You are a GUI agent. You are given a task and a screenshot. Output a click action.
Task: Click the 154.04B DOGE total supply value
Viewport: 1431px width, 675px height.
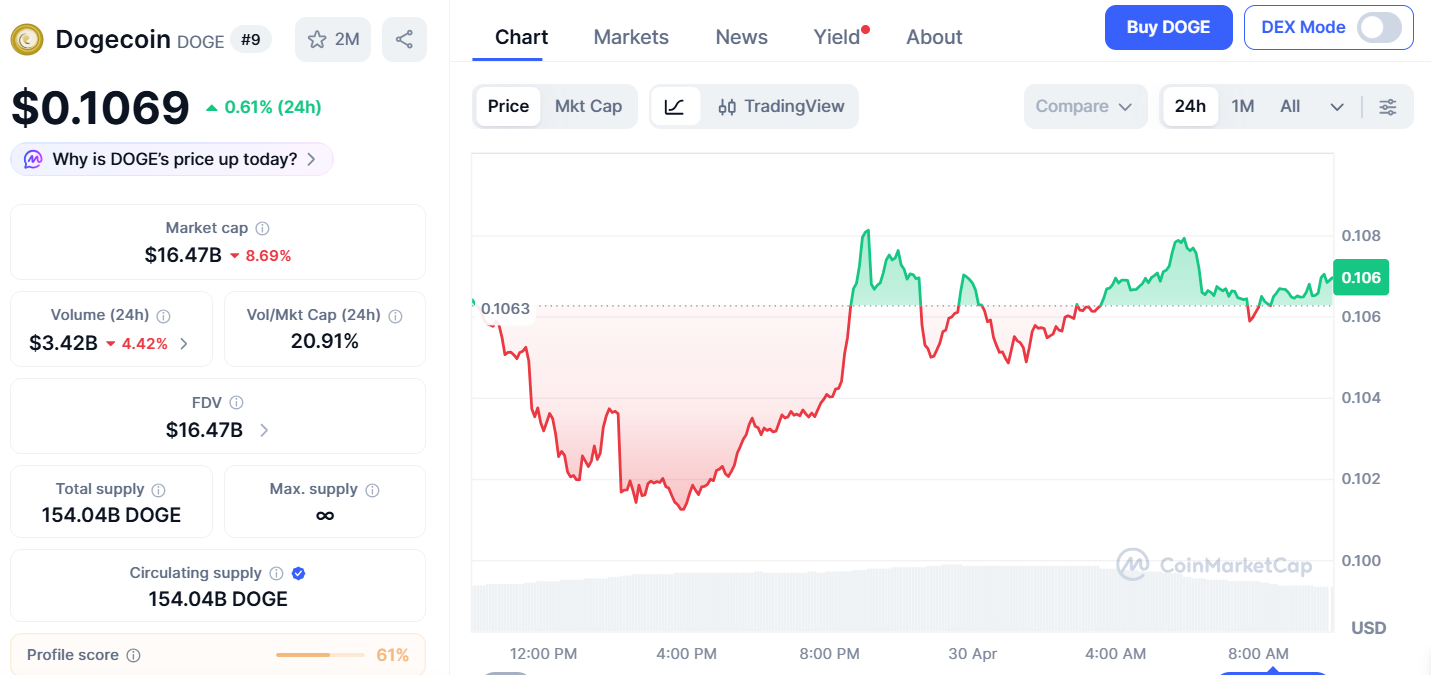click(112, 515)
